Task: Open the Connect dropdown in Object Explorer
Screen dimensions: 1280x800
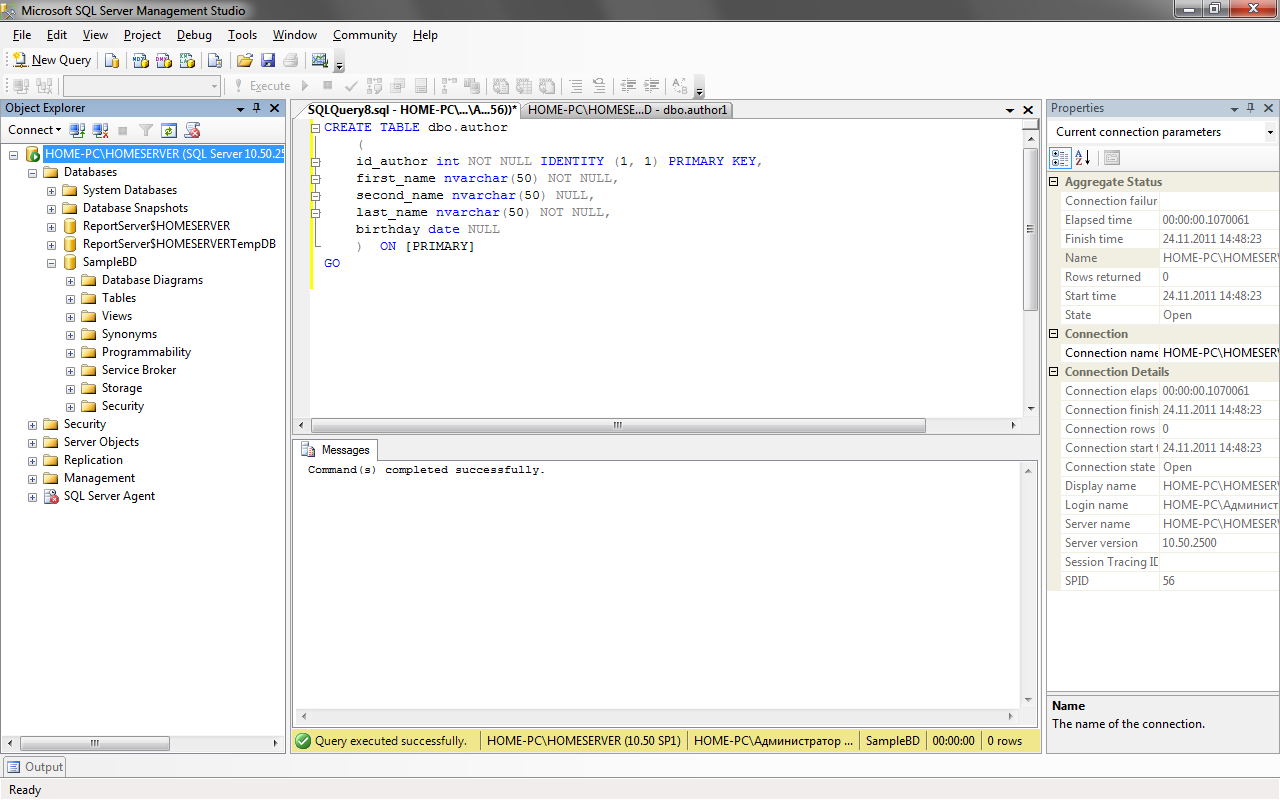Action: pyautogui.click(x=34, y=130)
